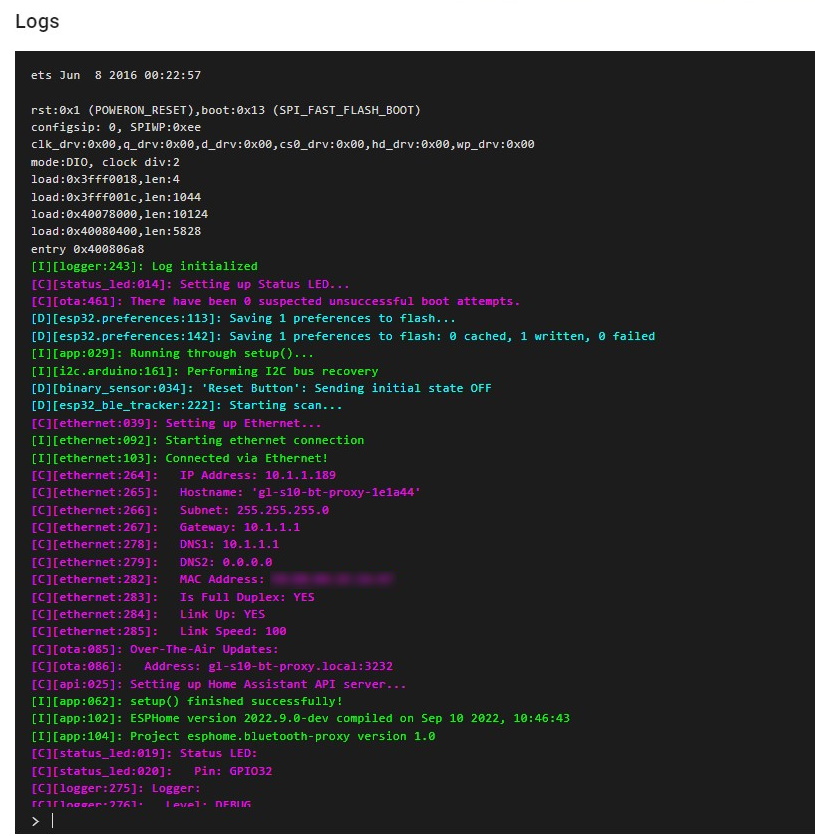The height and width of the screenshot is (836, 815).
Task: Click the 'load:0x3fff0018,len:4' line
Action: click(105, 179)
